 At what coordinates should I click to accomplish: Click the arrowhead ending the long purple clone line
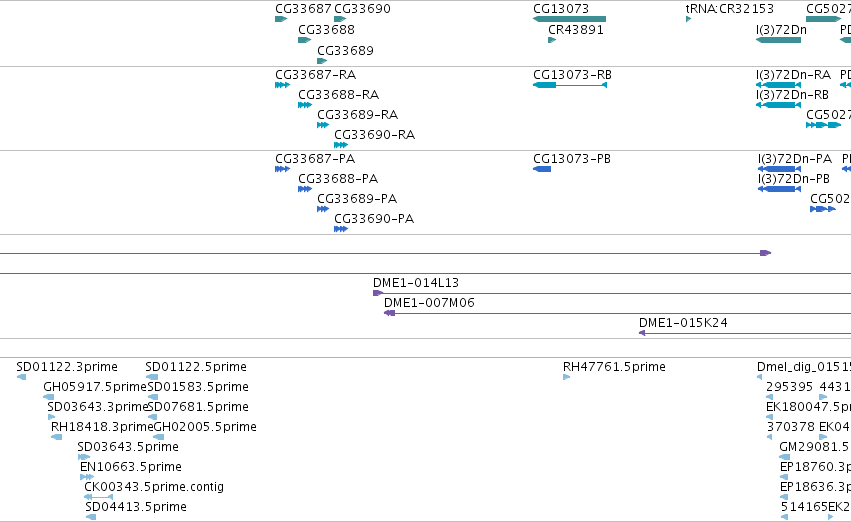[766, 253]
